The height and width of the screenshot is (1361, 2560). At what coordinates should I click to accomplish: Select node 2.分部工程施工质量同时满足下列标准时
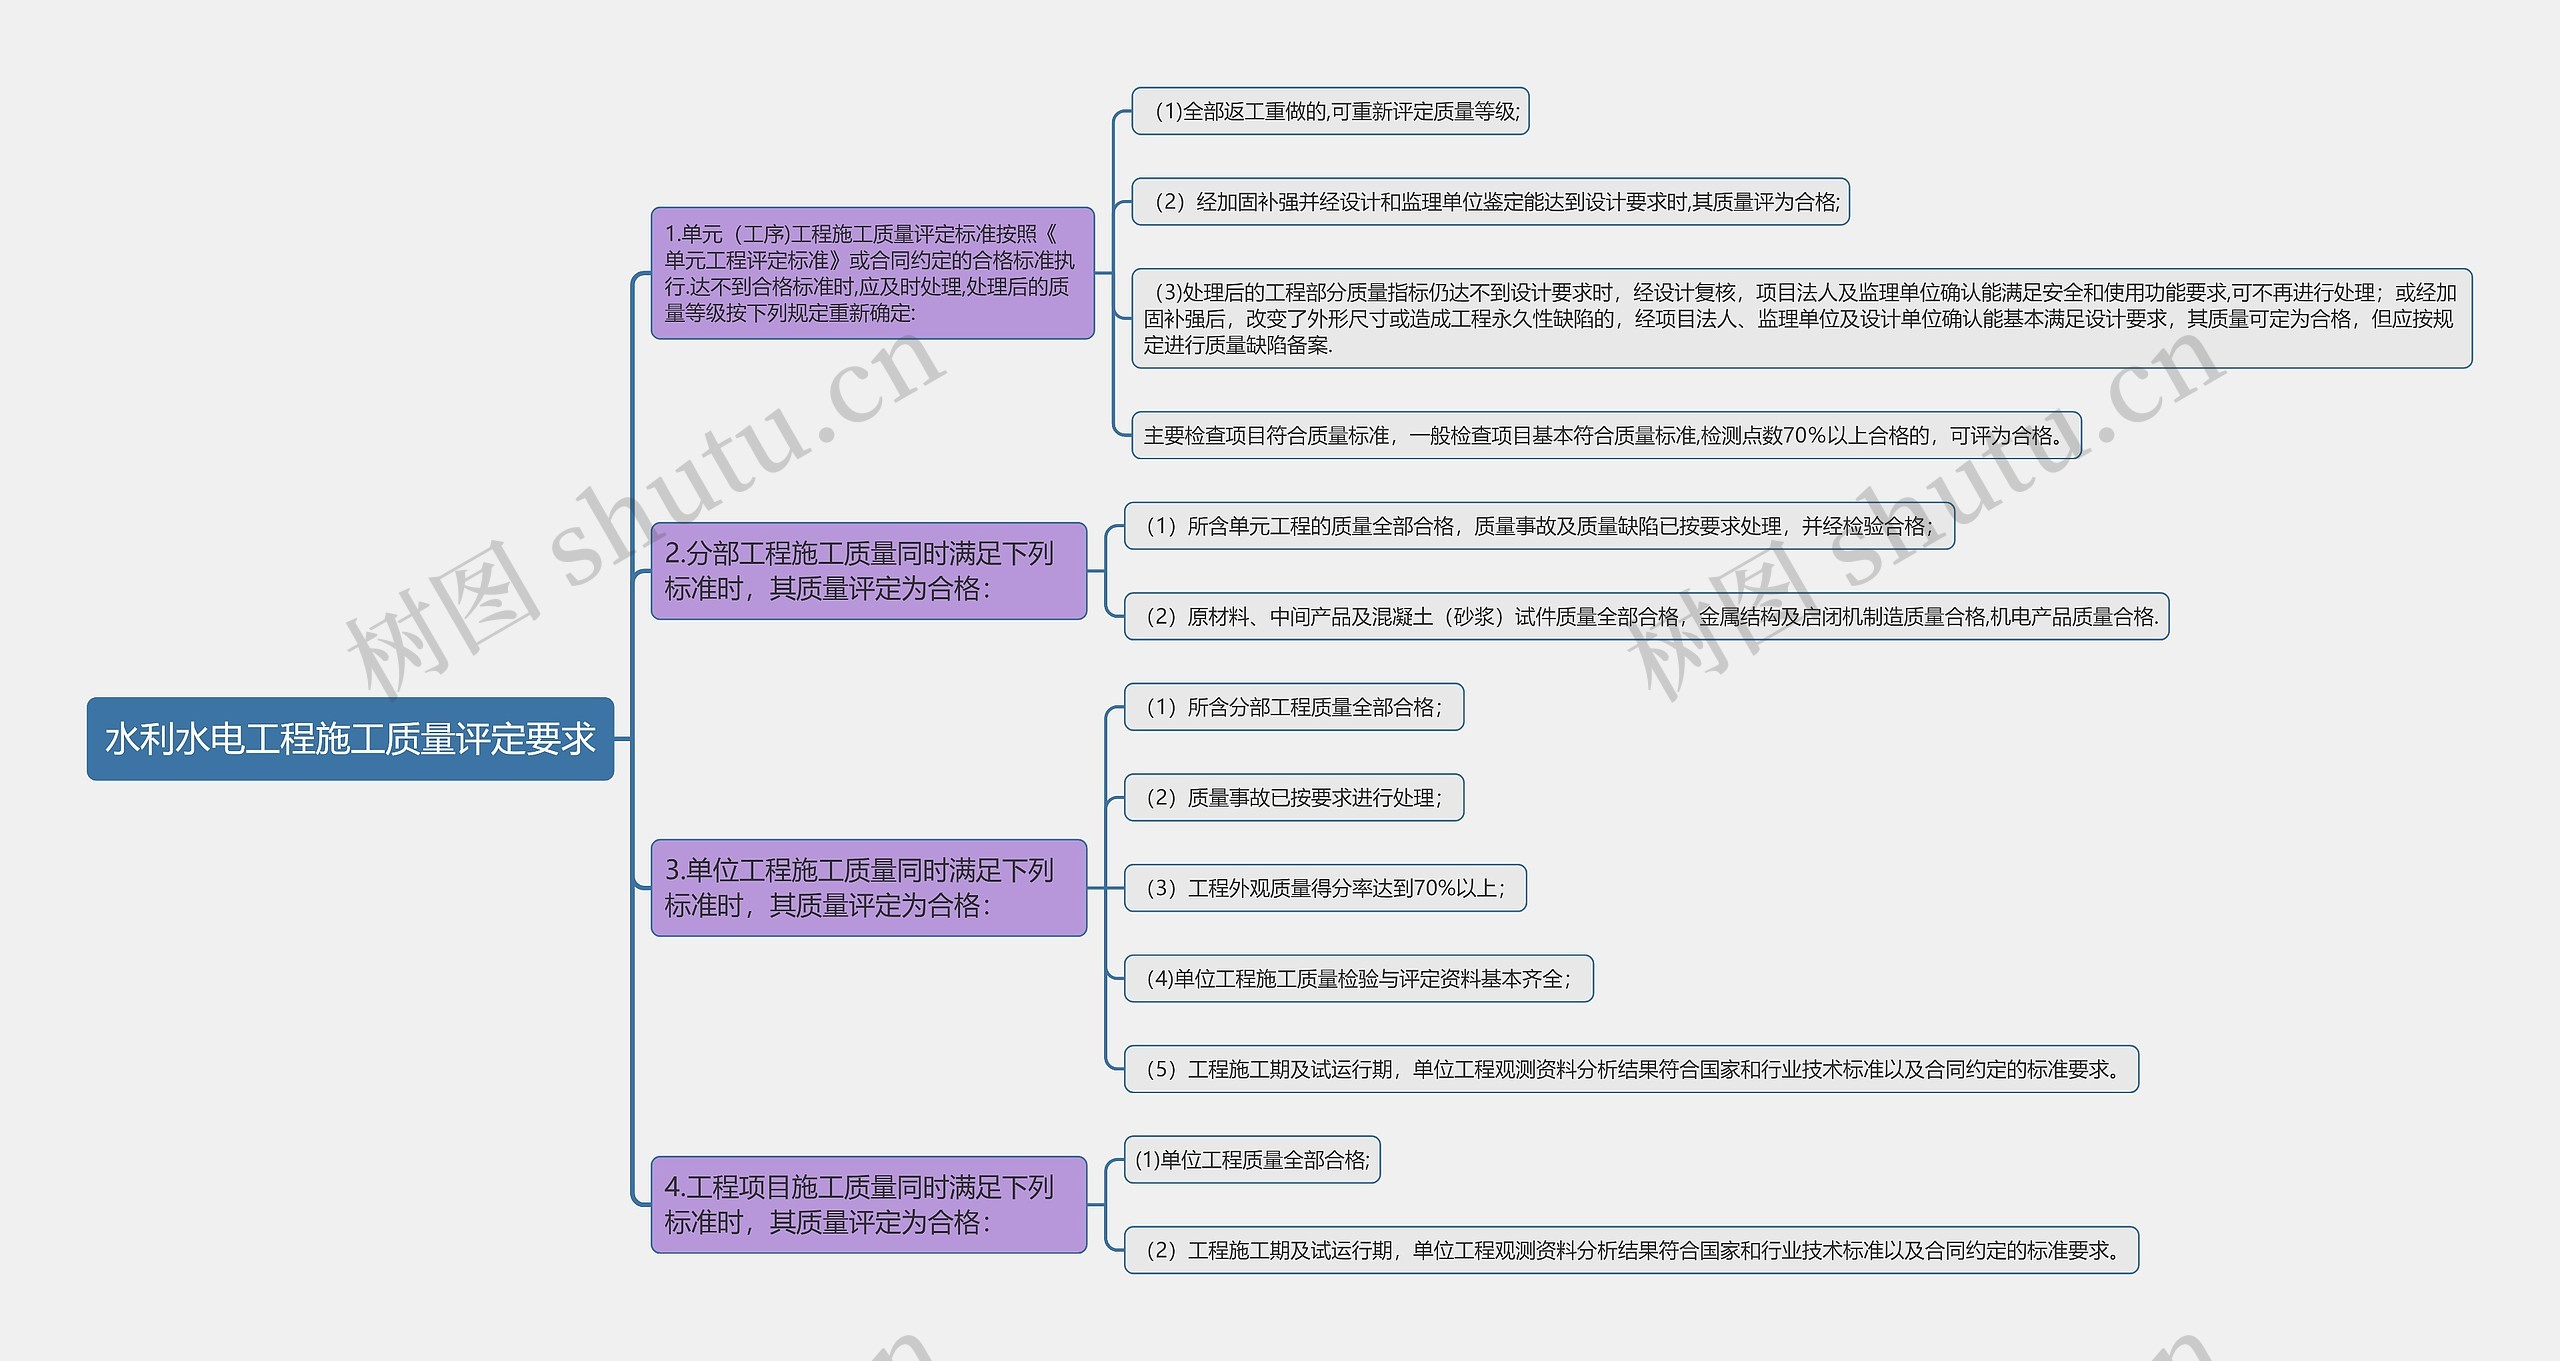(x=869, y=571)
